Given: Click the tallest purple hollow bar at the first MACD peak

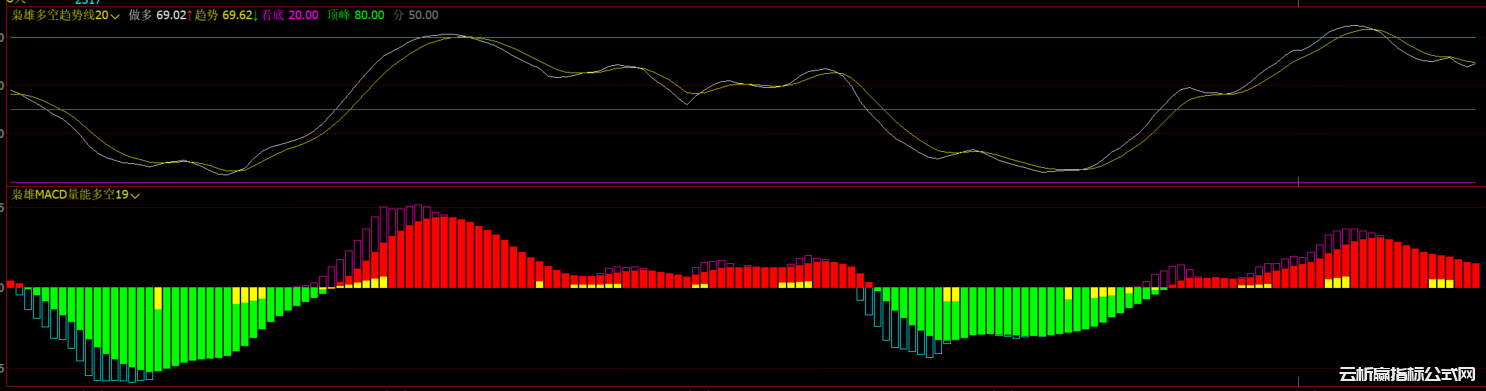Looking at the screenshot, I should click(417, 247).
